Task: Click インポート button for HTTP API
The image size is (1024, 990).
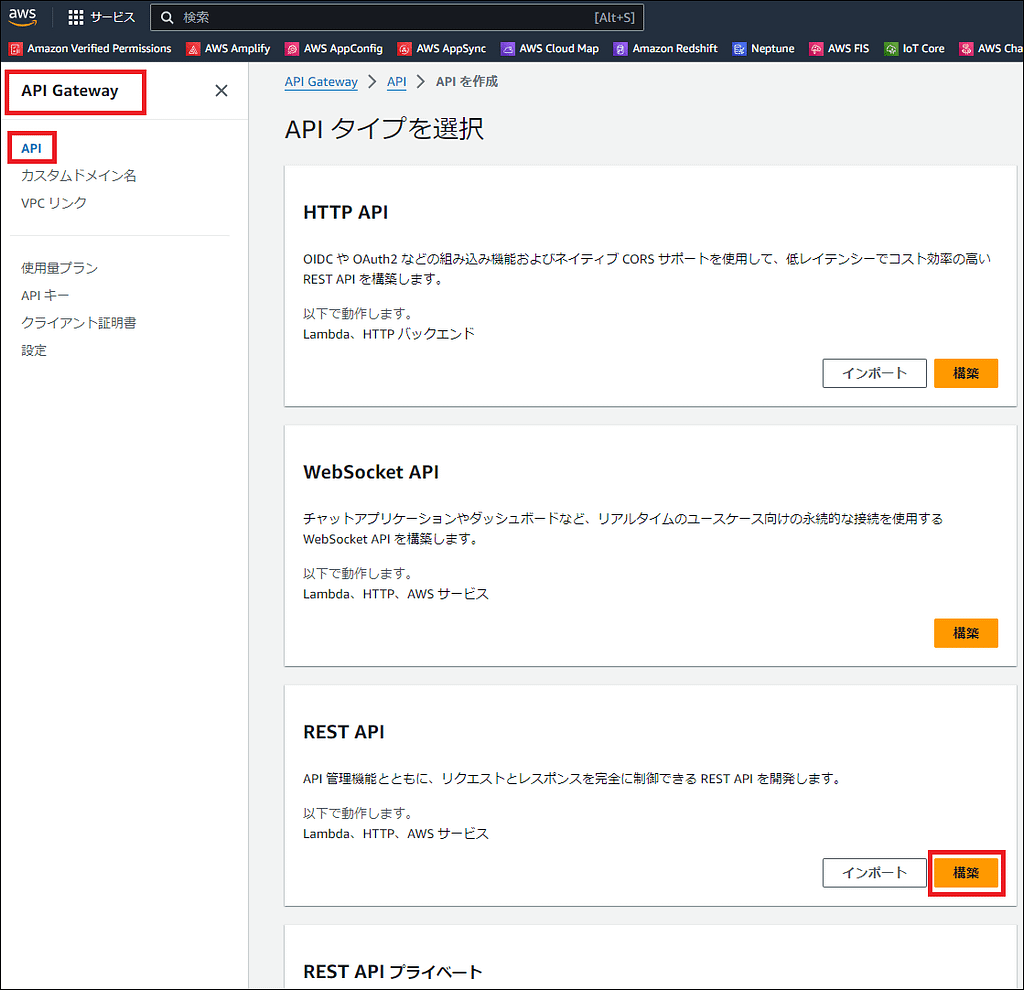Action: [874, 373]
